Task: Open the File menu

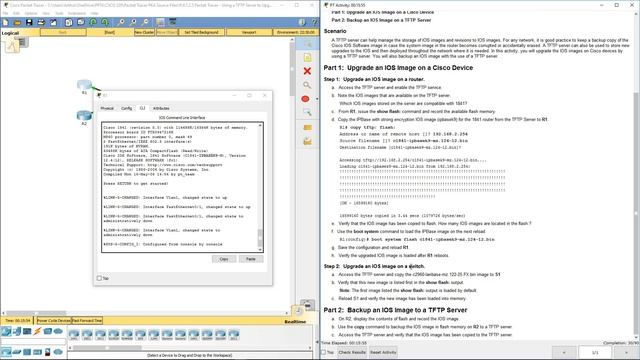Action: coord(5,13)
